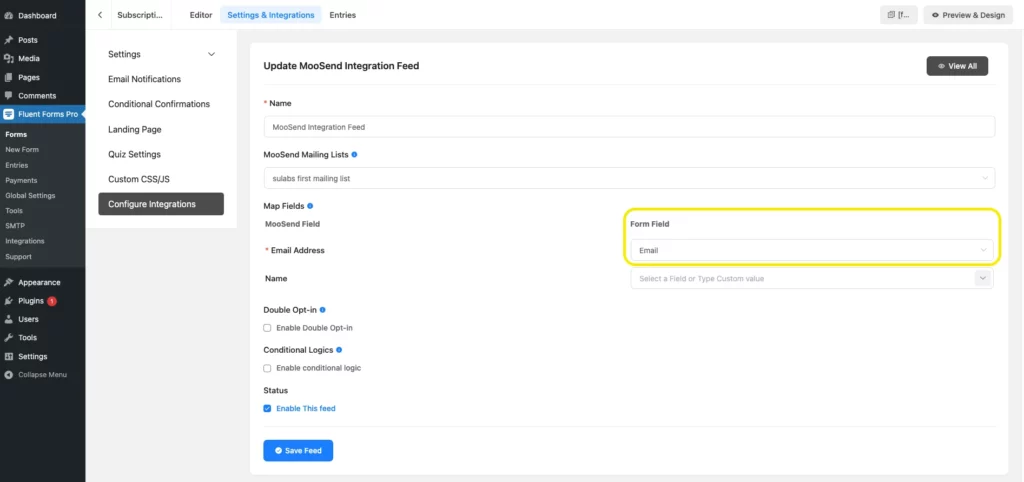Click the Users person icon
Image resolution: width=1024 pixels, height=482 pixels.
pyautogui.click(x=8, y=319)
